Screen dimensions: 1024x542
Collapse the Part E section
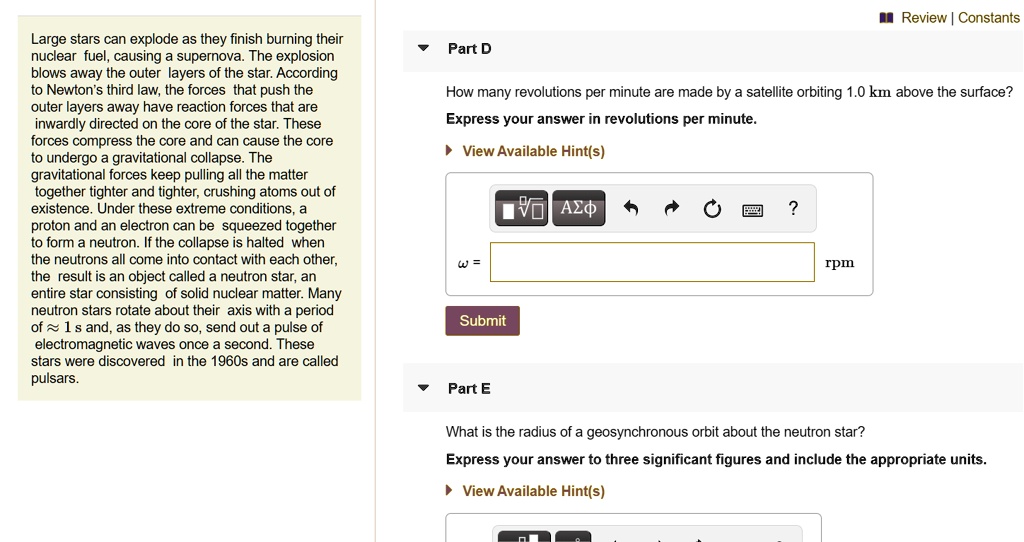[x=423, y=388]
